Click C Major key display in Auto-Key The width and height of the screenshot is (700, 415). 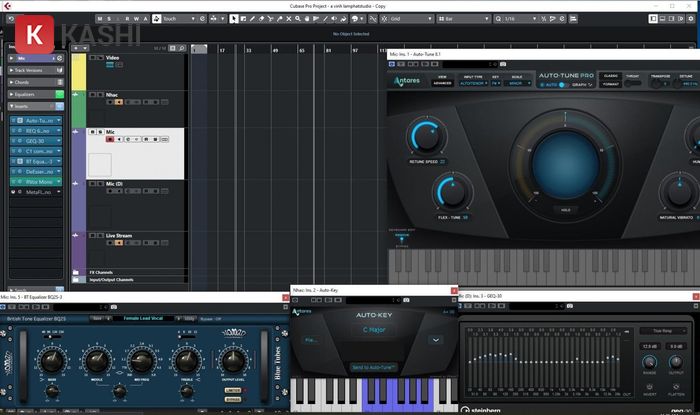[374, 330]
